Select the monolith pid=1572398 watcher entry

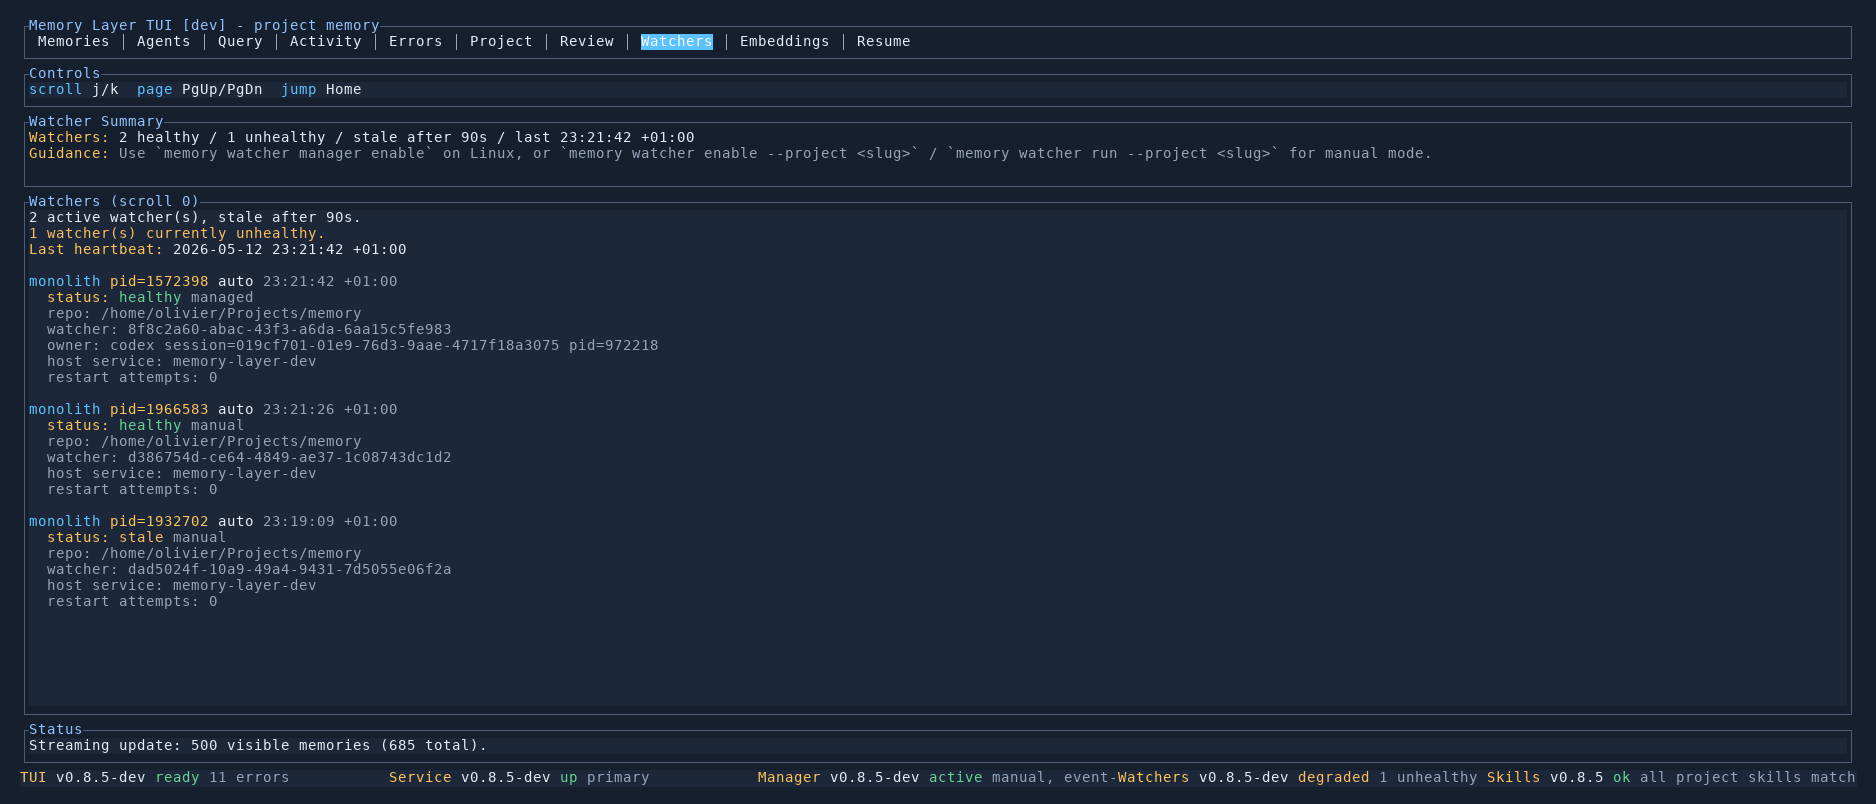pyautogui.click(x=213, y=281)
